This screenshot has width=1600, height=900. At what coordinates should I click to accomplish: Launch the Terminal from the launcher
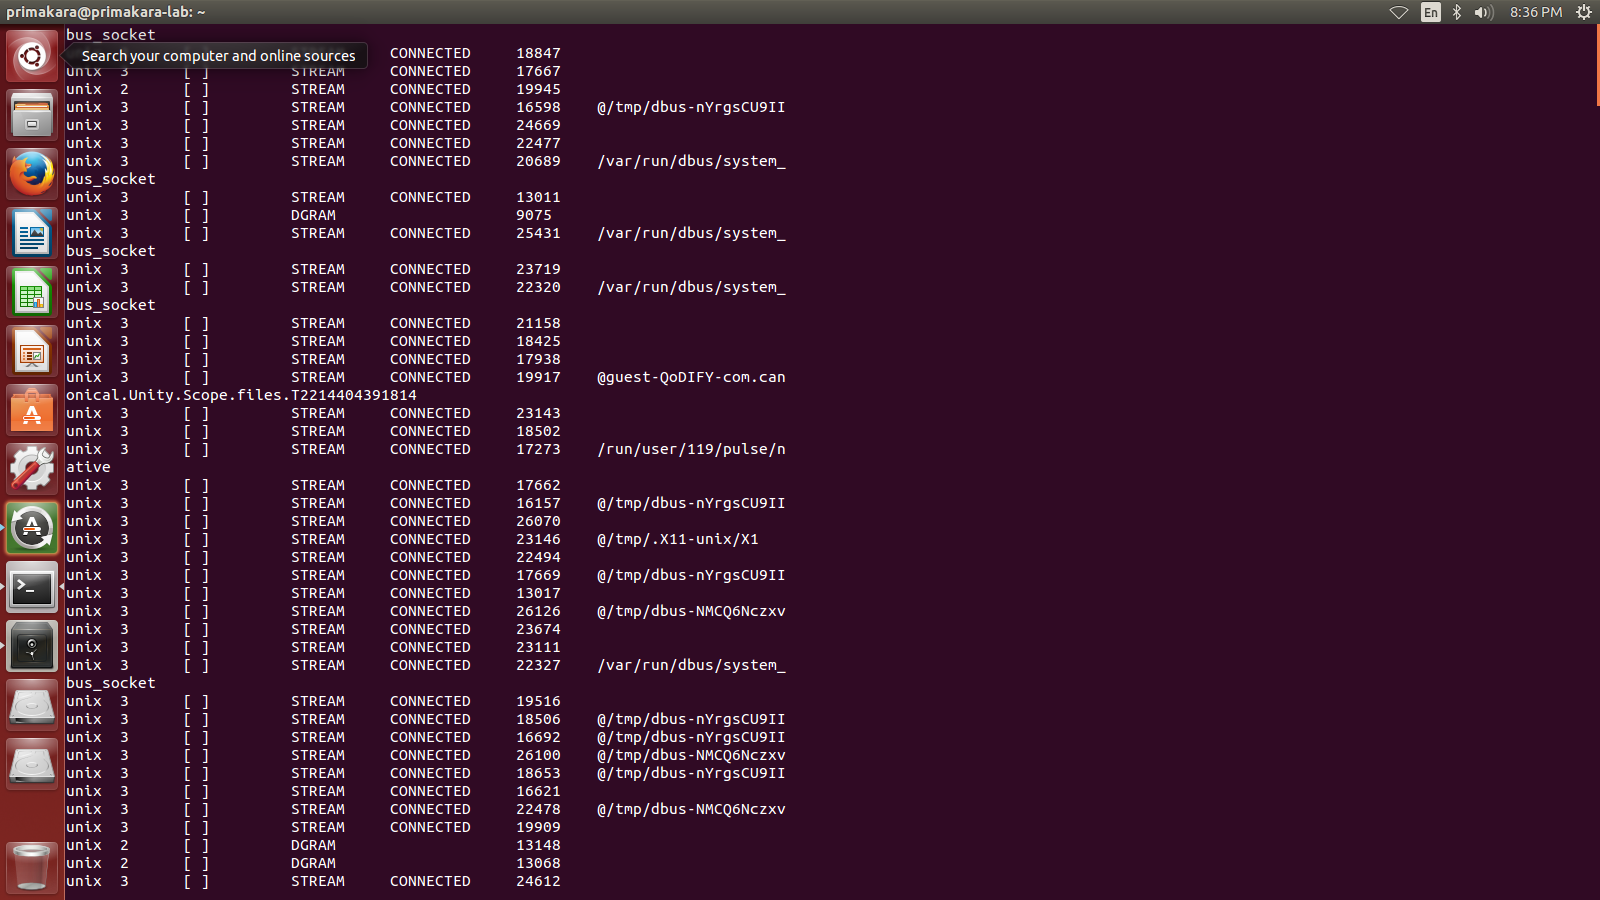tap(32, 588)
